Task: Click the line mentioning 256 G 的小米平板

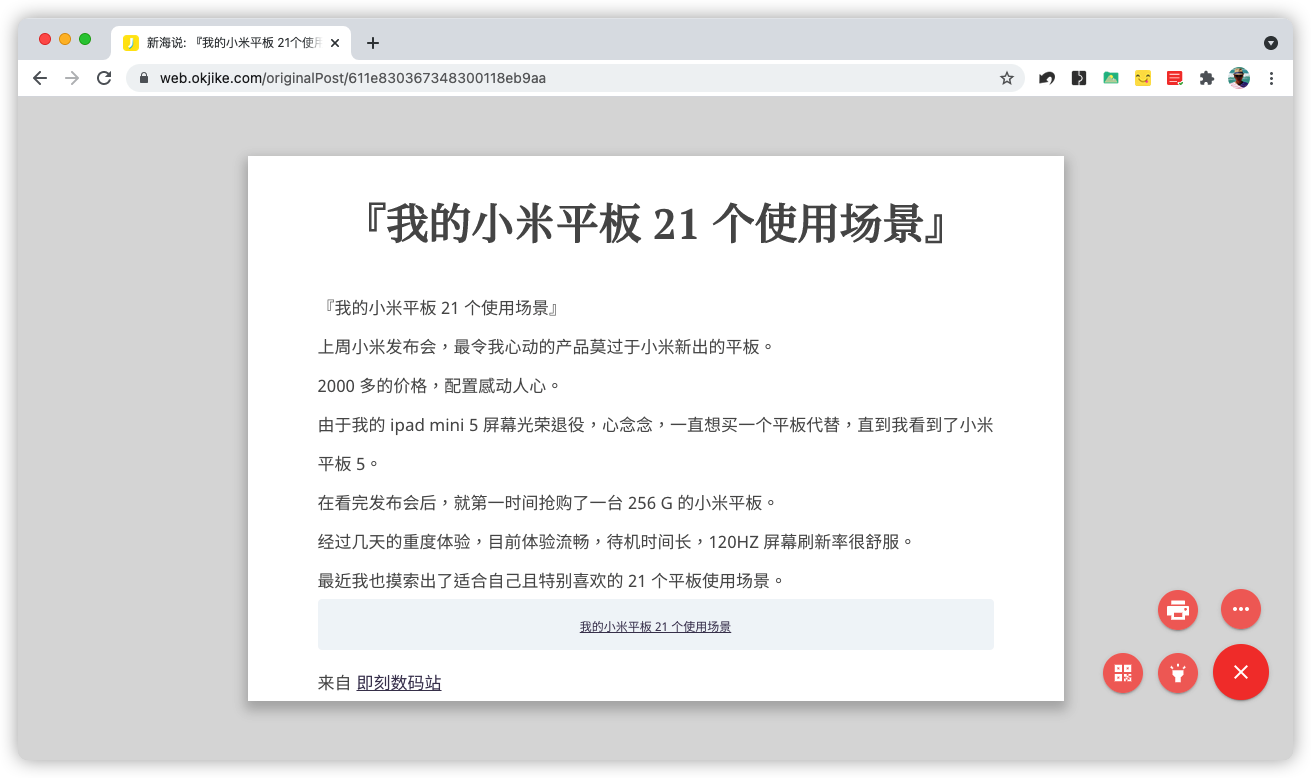Action: point(548,502)
